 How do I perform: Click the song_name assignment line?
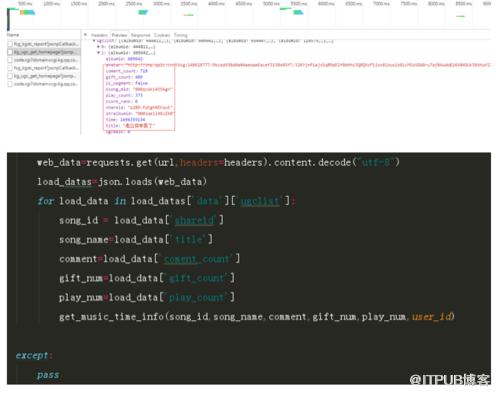point(136,240)
